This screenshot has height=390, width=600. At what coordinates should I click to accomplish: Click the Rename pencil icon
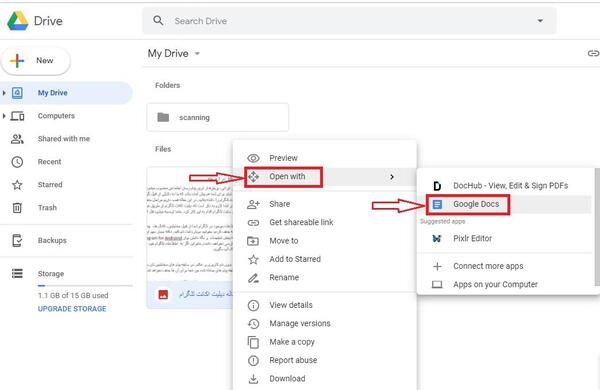tap(253, 278)
